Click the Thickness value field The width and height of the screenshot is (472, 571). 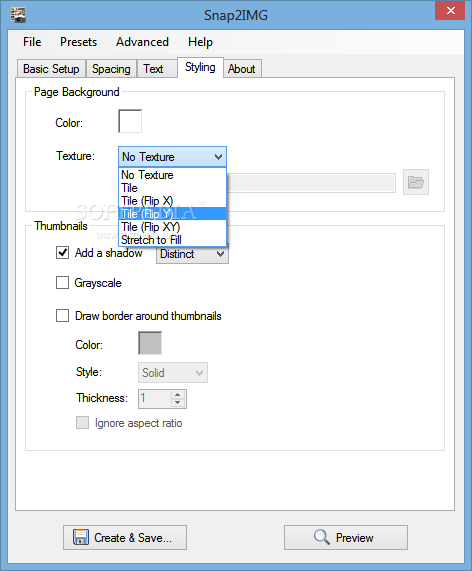click(155, 398)
